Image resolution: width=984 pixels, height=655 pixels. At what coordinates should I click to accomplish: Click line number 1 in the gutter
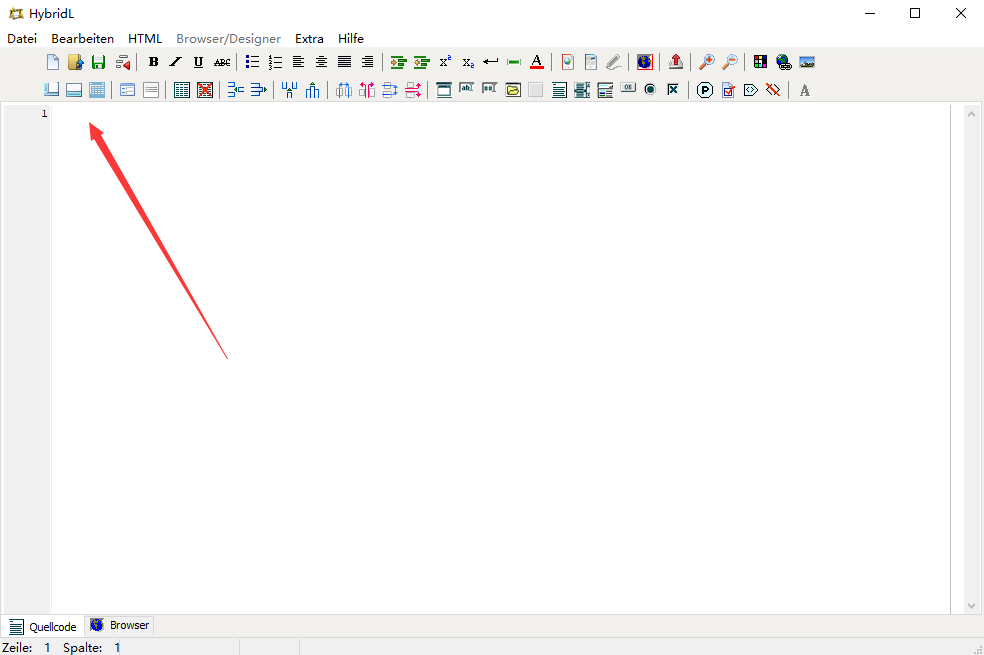click(44, 114)
